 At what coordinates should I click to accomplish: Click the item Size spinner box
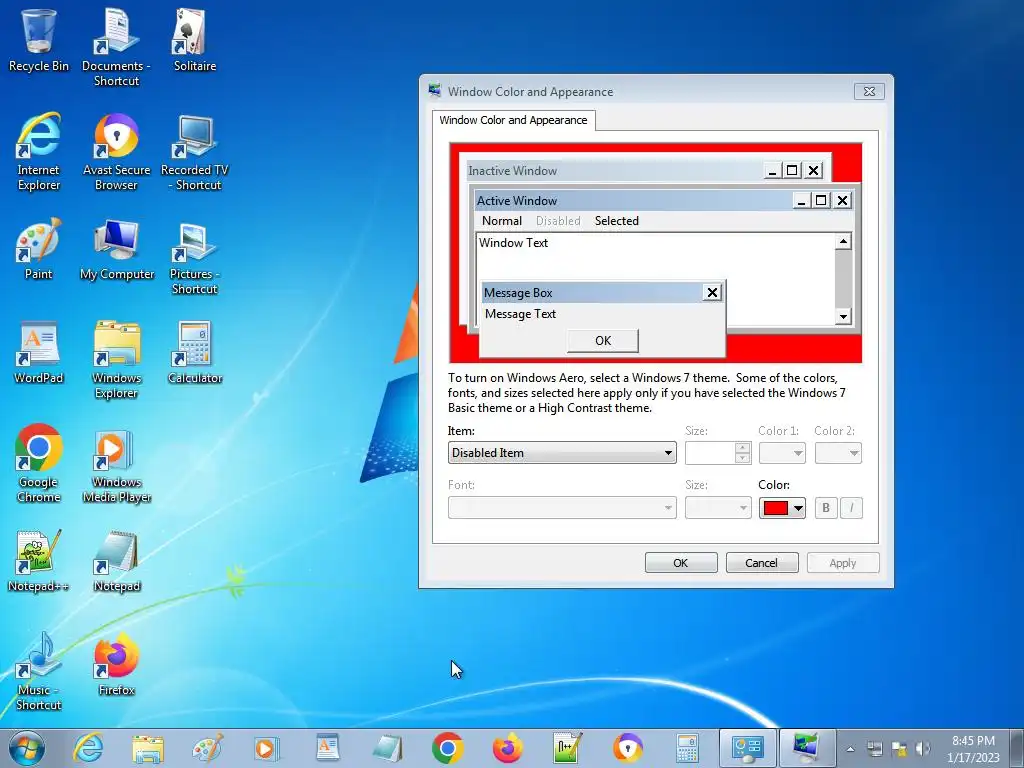click(x=718, y=453)
